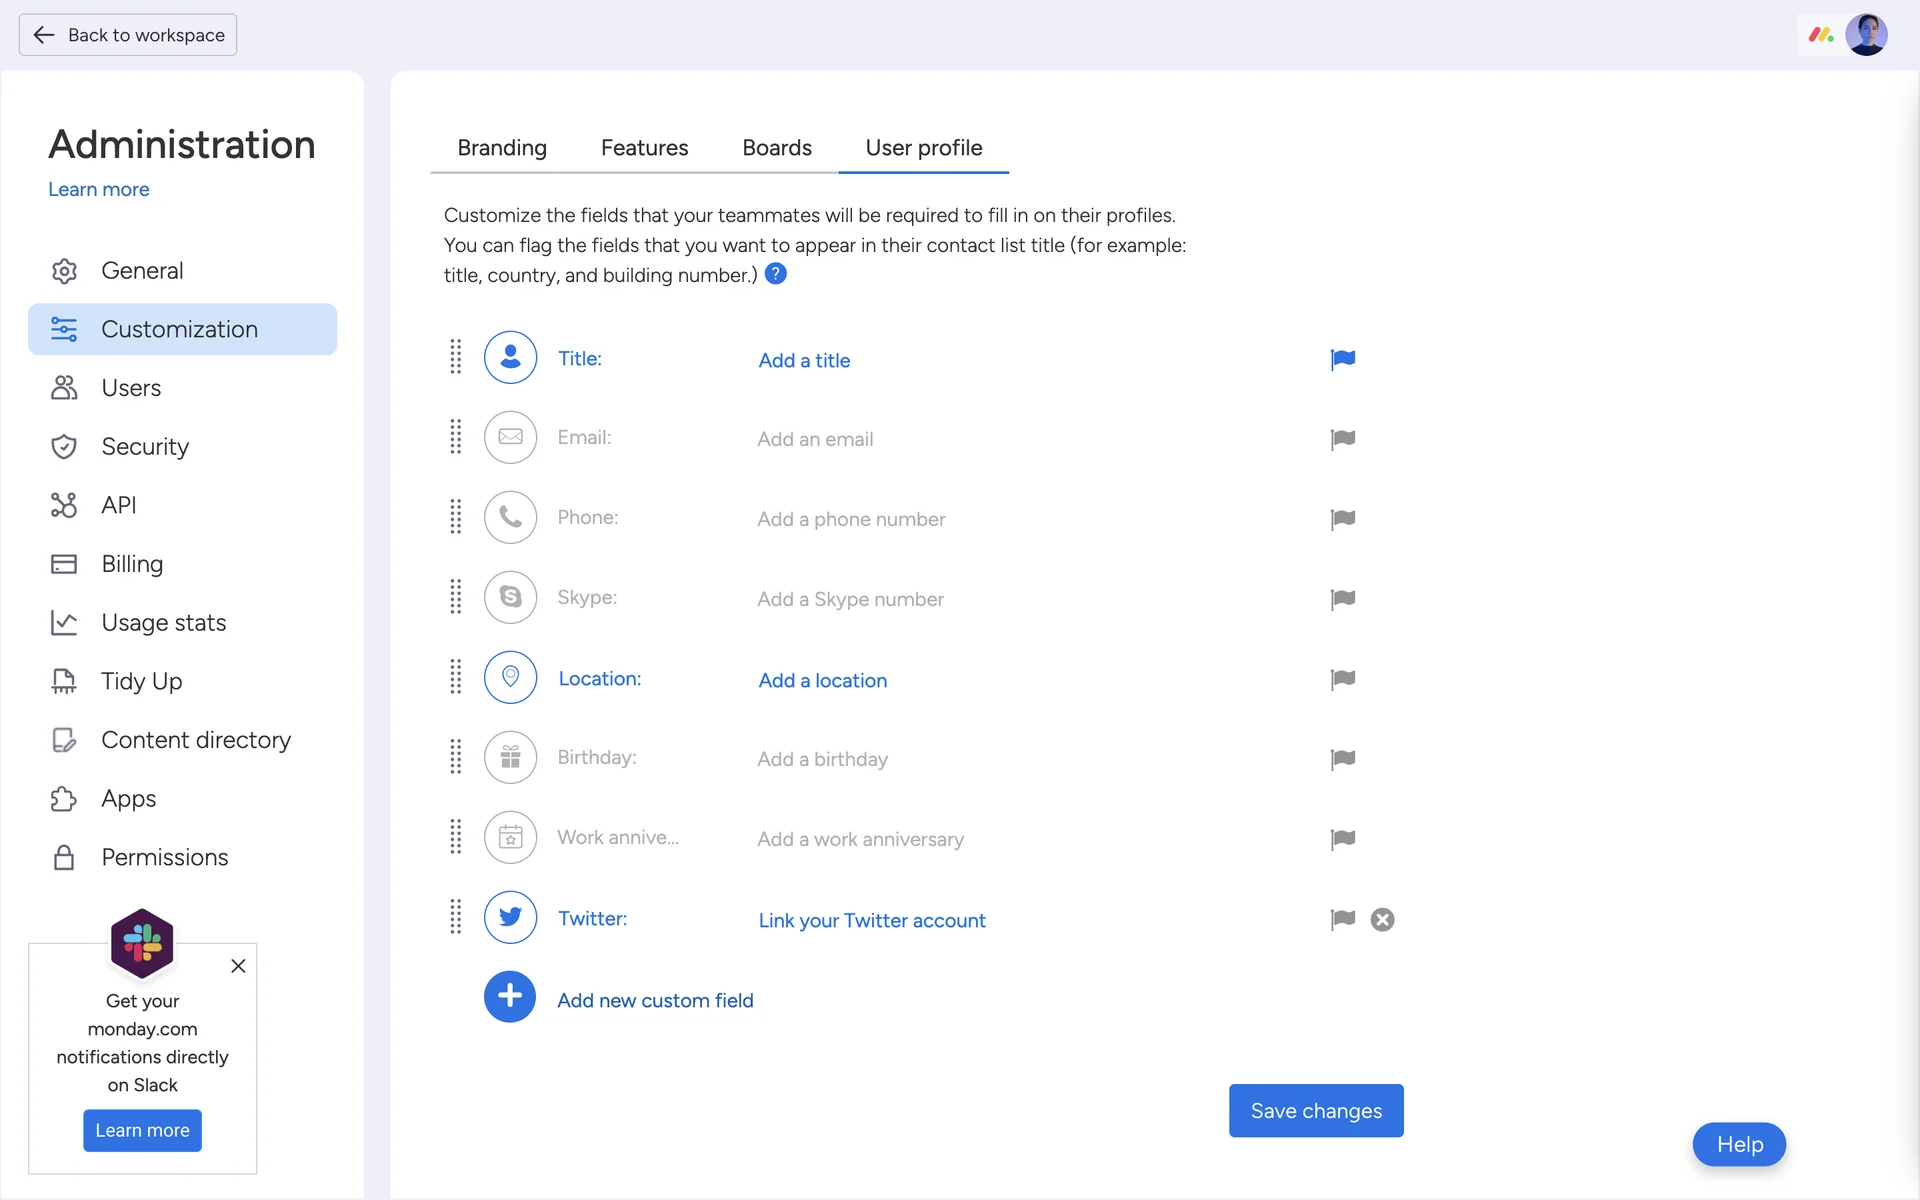This screenshot has height=1200, width=1920.
Task: Remove the Twitter field with X icon
Action: point(1382,920)
